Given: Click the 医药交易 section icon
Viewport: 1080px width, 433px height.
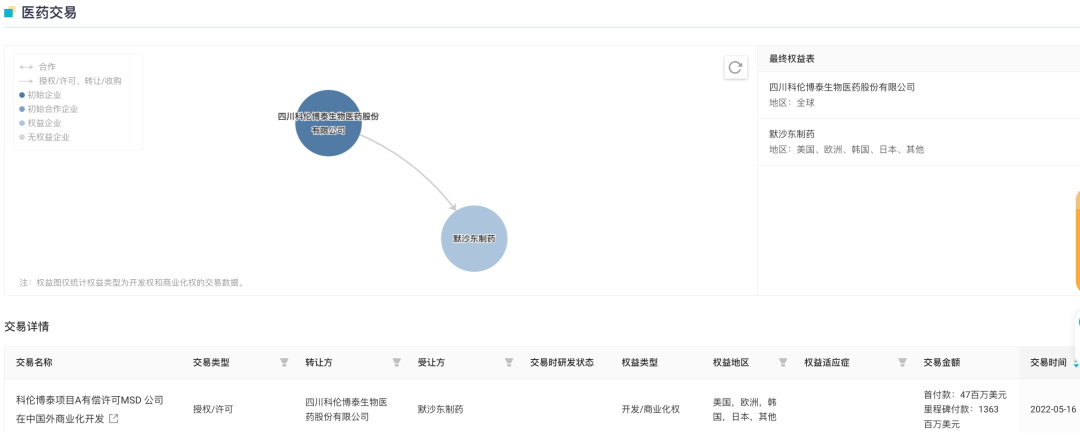Looking at the screenshot, I should pyautogui.click(x=10, y=12).
